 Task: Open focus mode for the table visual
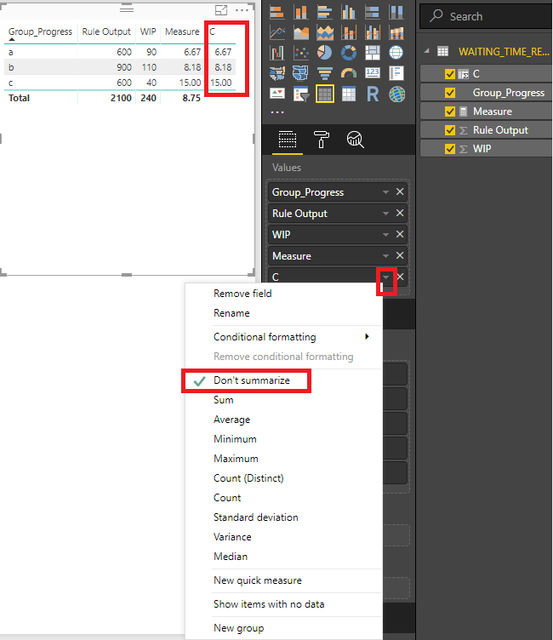point(221,10)
